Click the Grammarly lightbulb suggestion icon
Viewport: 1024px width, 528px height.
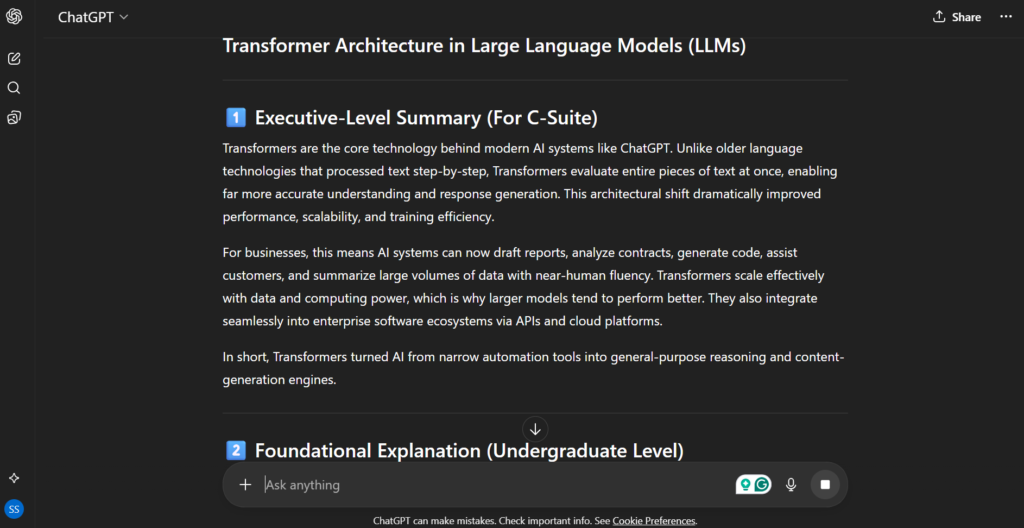[745, 485]
